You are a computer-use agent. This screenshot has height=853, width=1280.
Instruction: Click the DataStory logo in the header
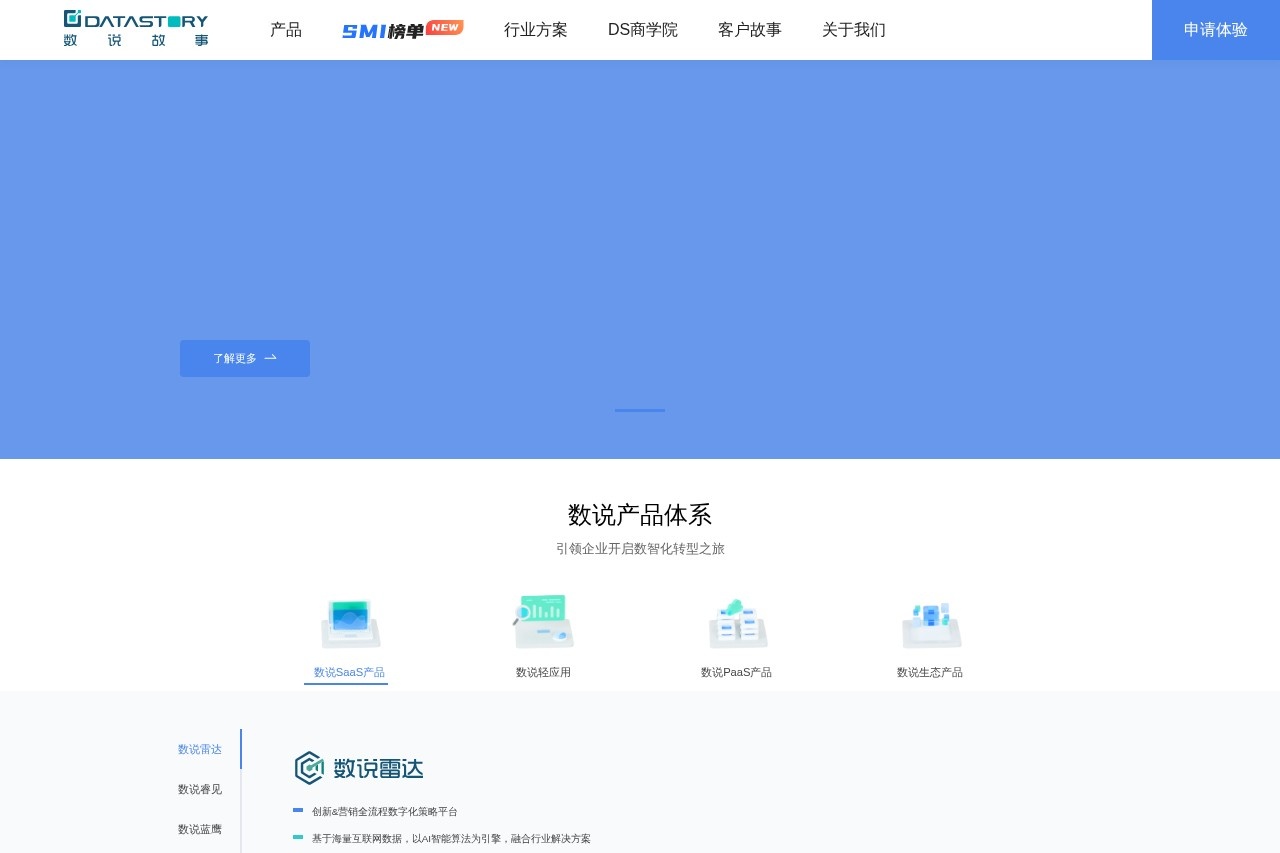point(135,29)
